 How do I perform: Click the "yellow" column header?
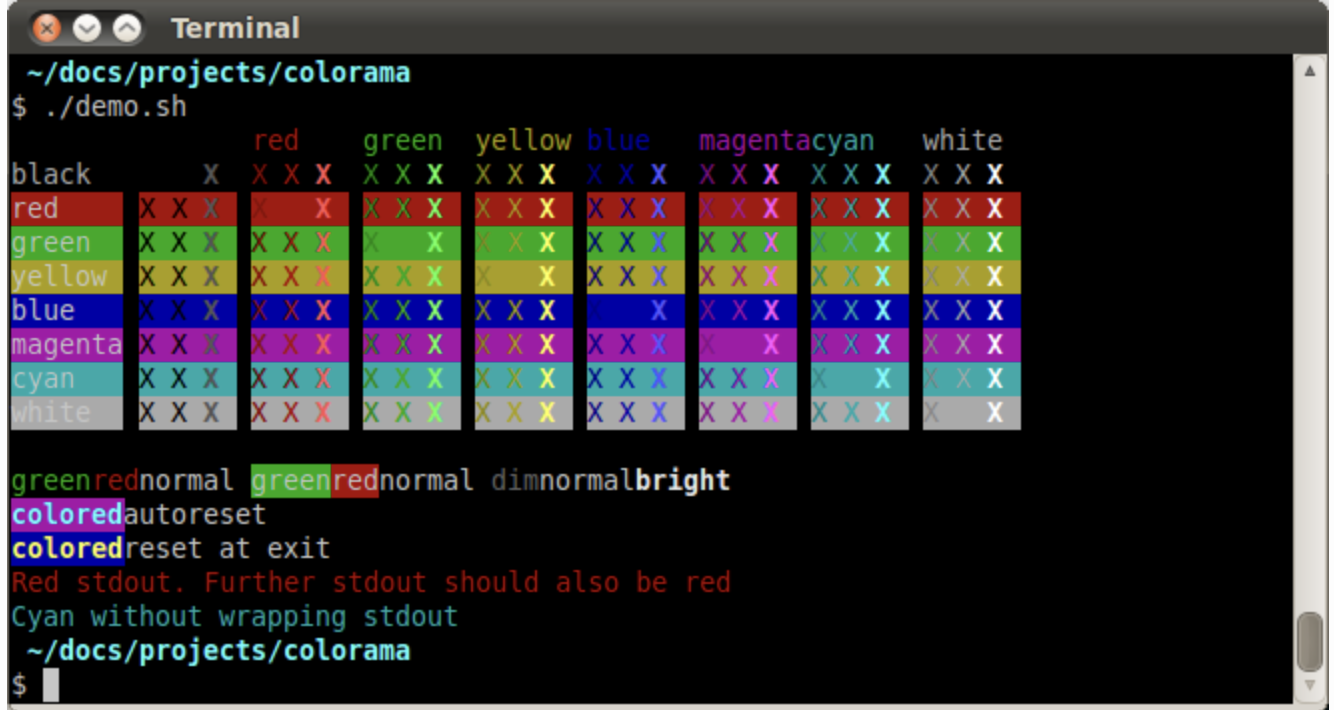(523, 140)
